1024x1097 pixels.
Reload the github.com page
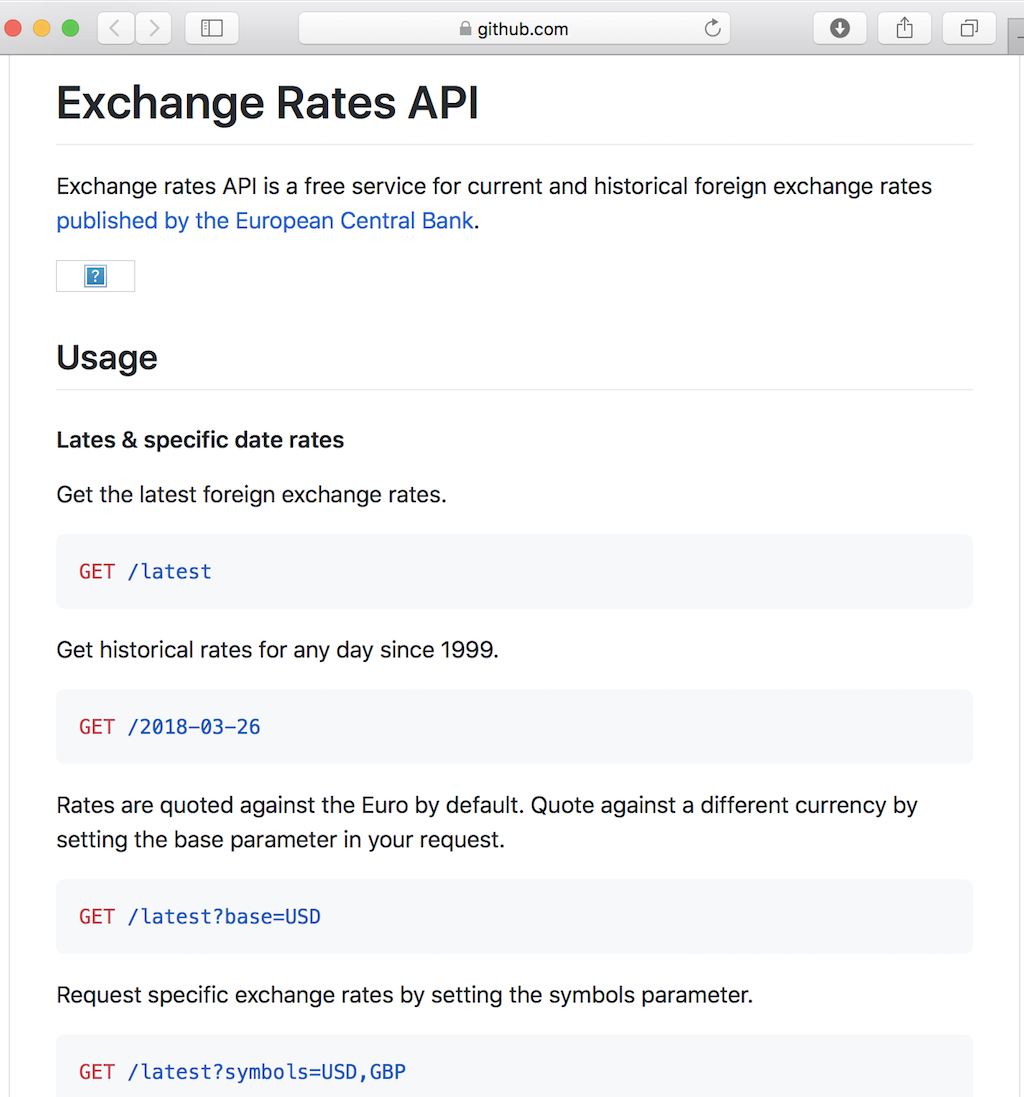click(713, 28)
